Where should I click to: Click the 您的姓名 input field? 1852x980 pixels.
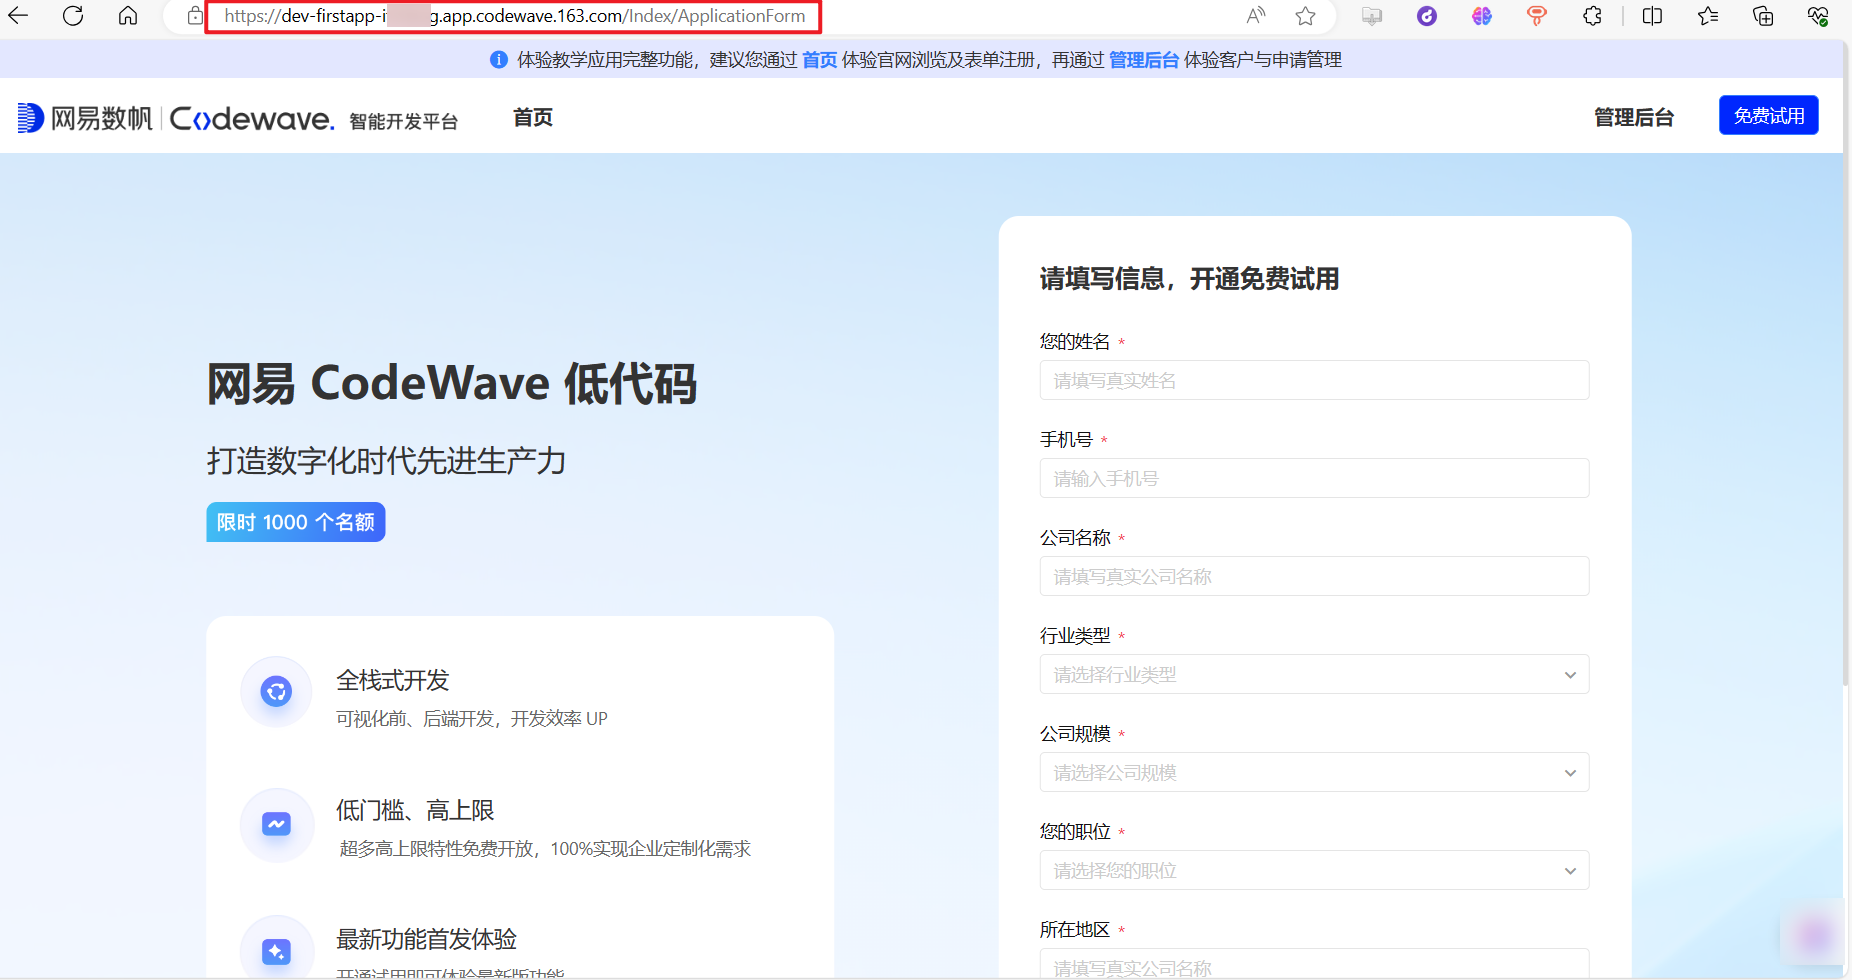point(1313,380)
